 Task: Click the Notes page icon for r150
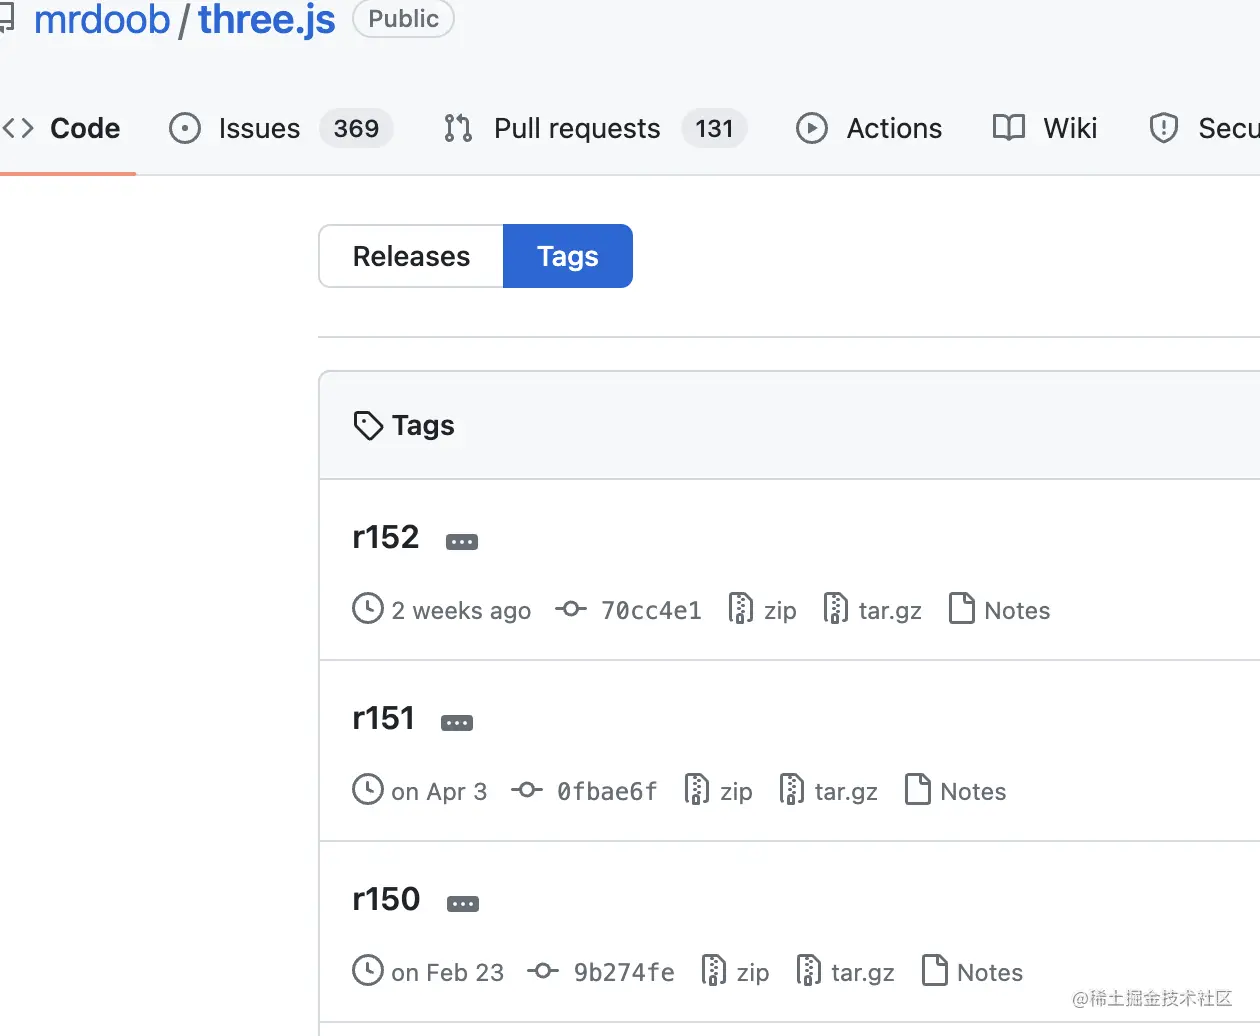(935, 970)
